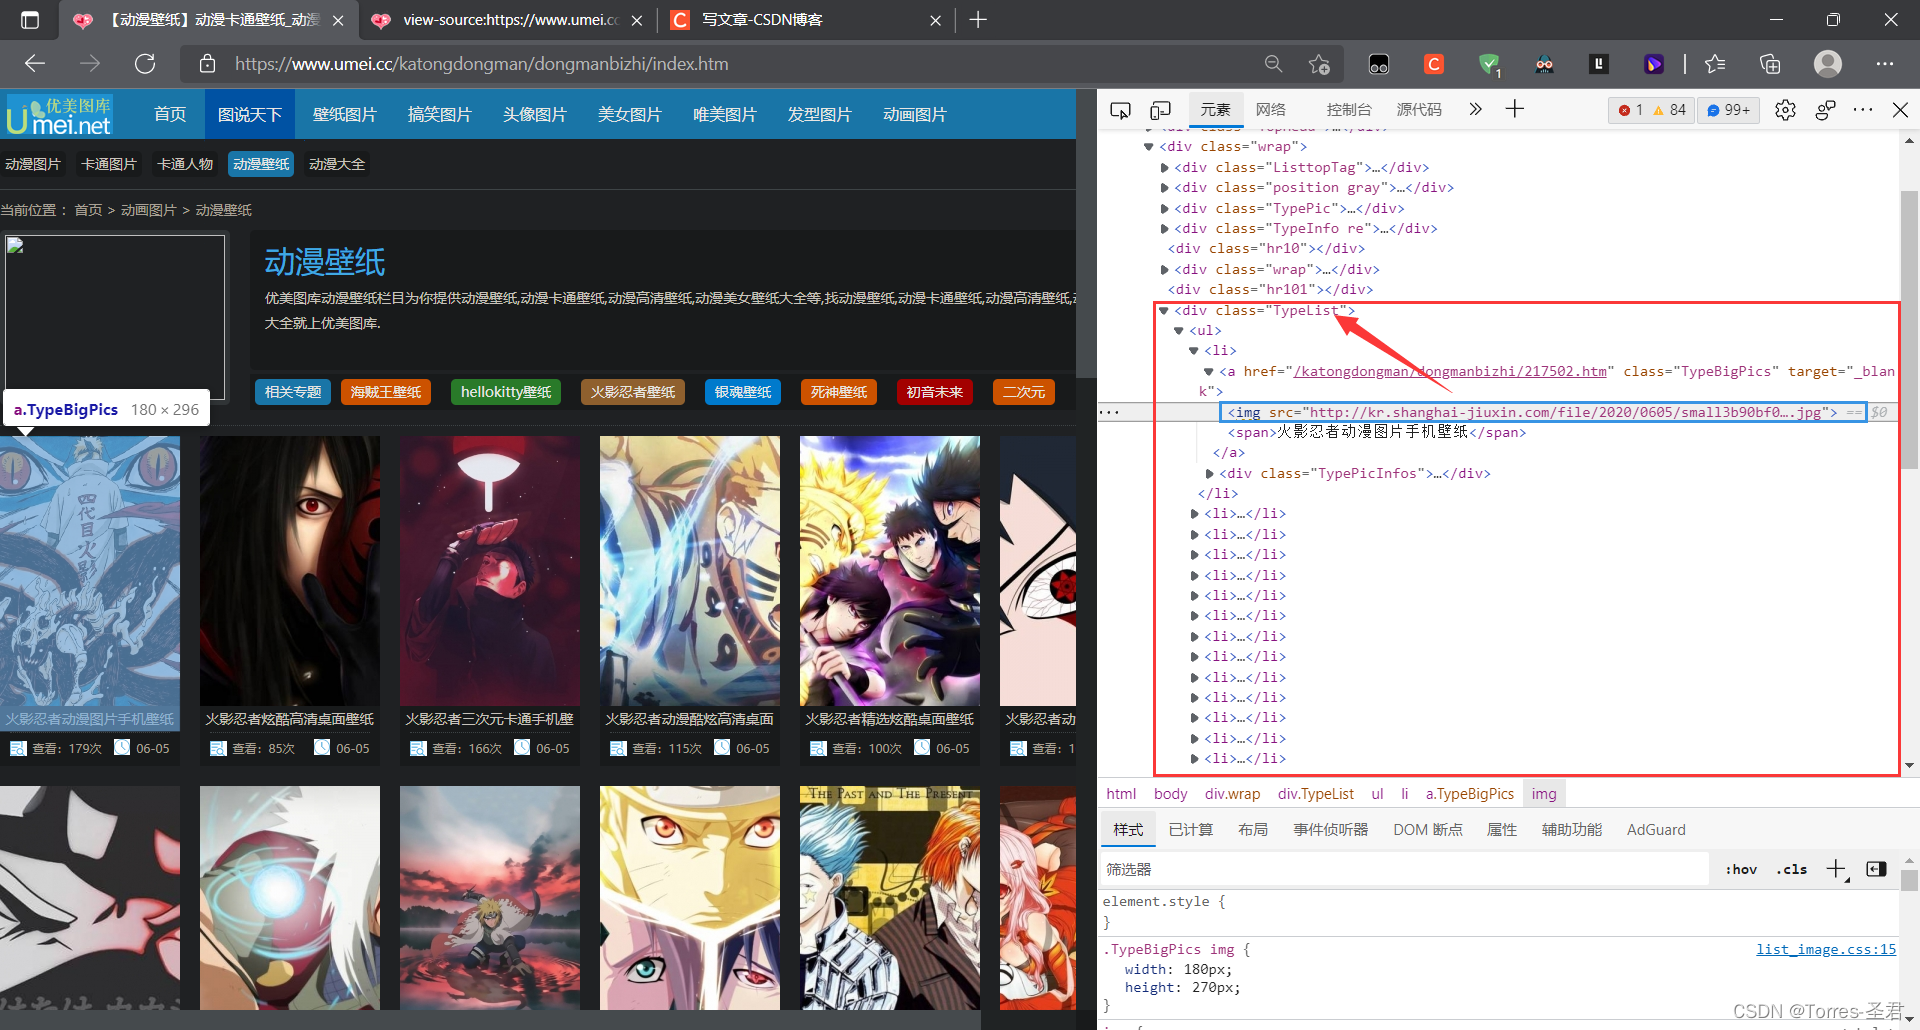The image size is (1920, 1030).
Task: Switch to the 源代码 DevTools tab
Action: pos(1419,110)
